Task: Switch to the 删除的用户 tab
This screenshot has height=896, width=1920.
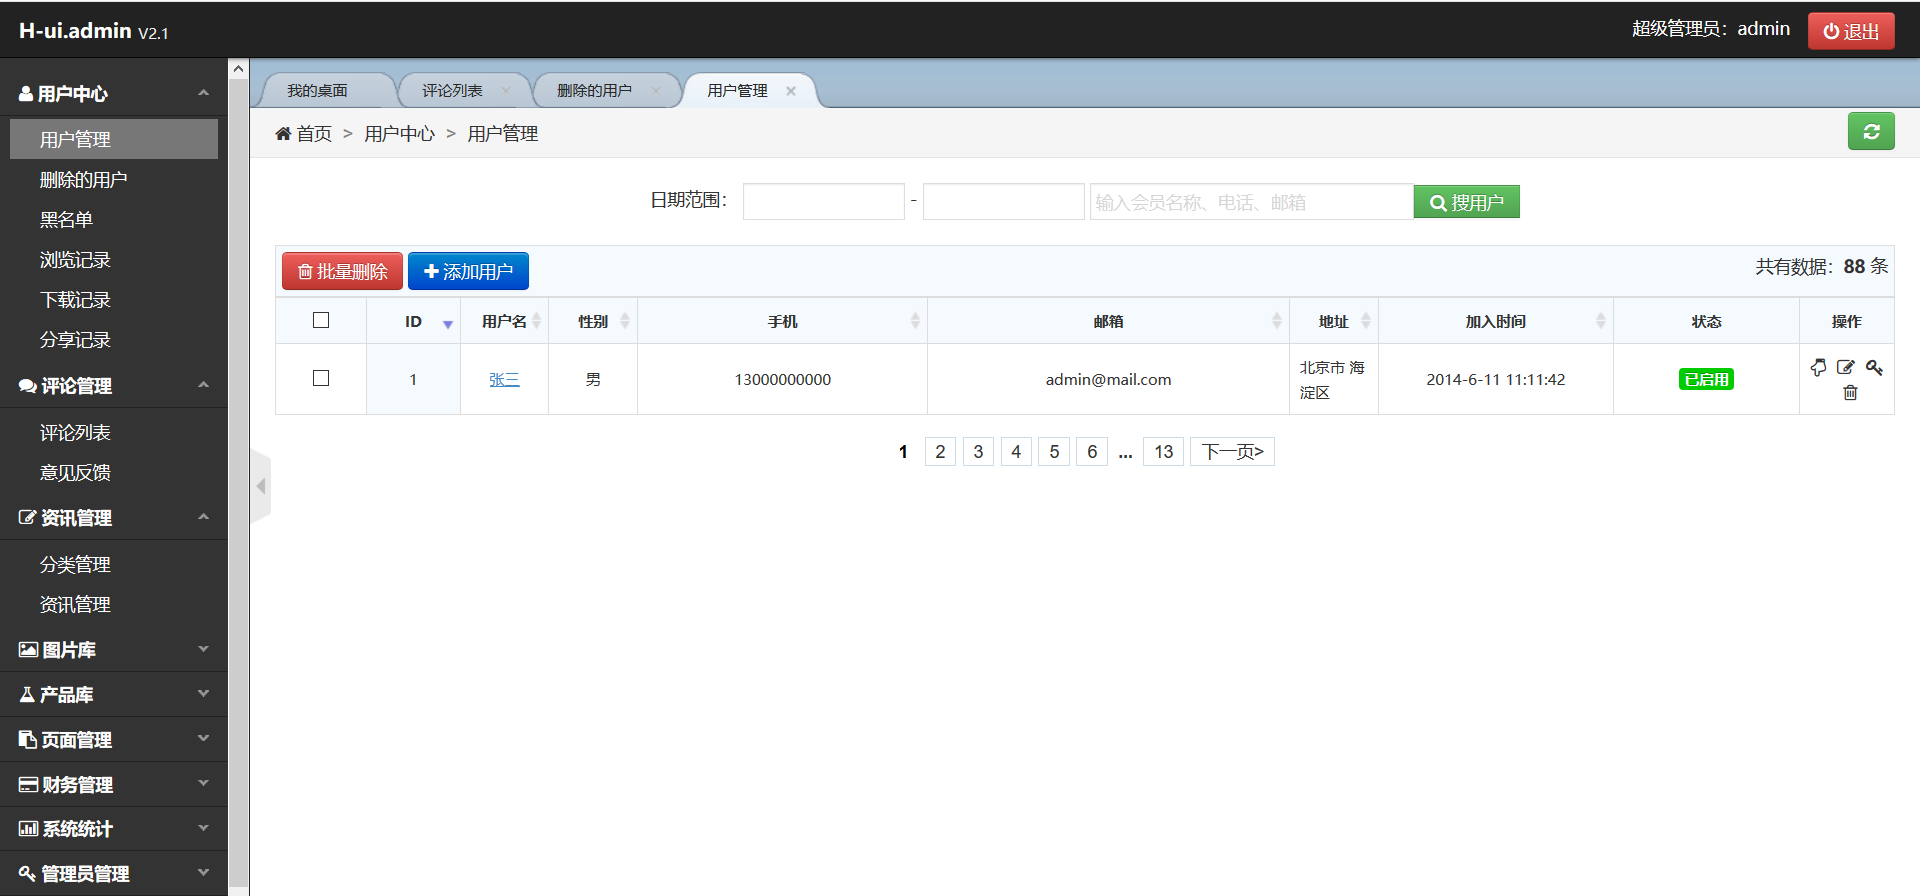Action: coord(594,91)
